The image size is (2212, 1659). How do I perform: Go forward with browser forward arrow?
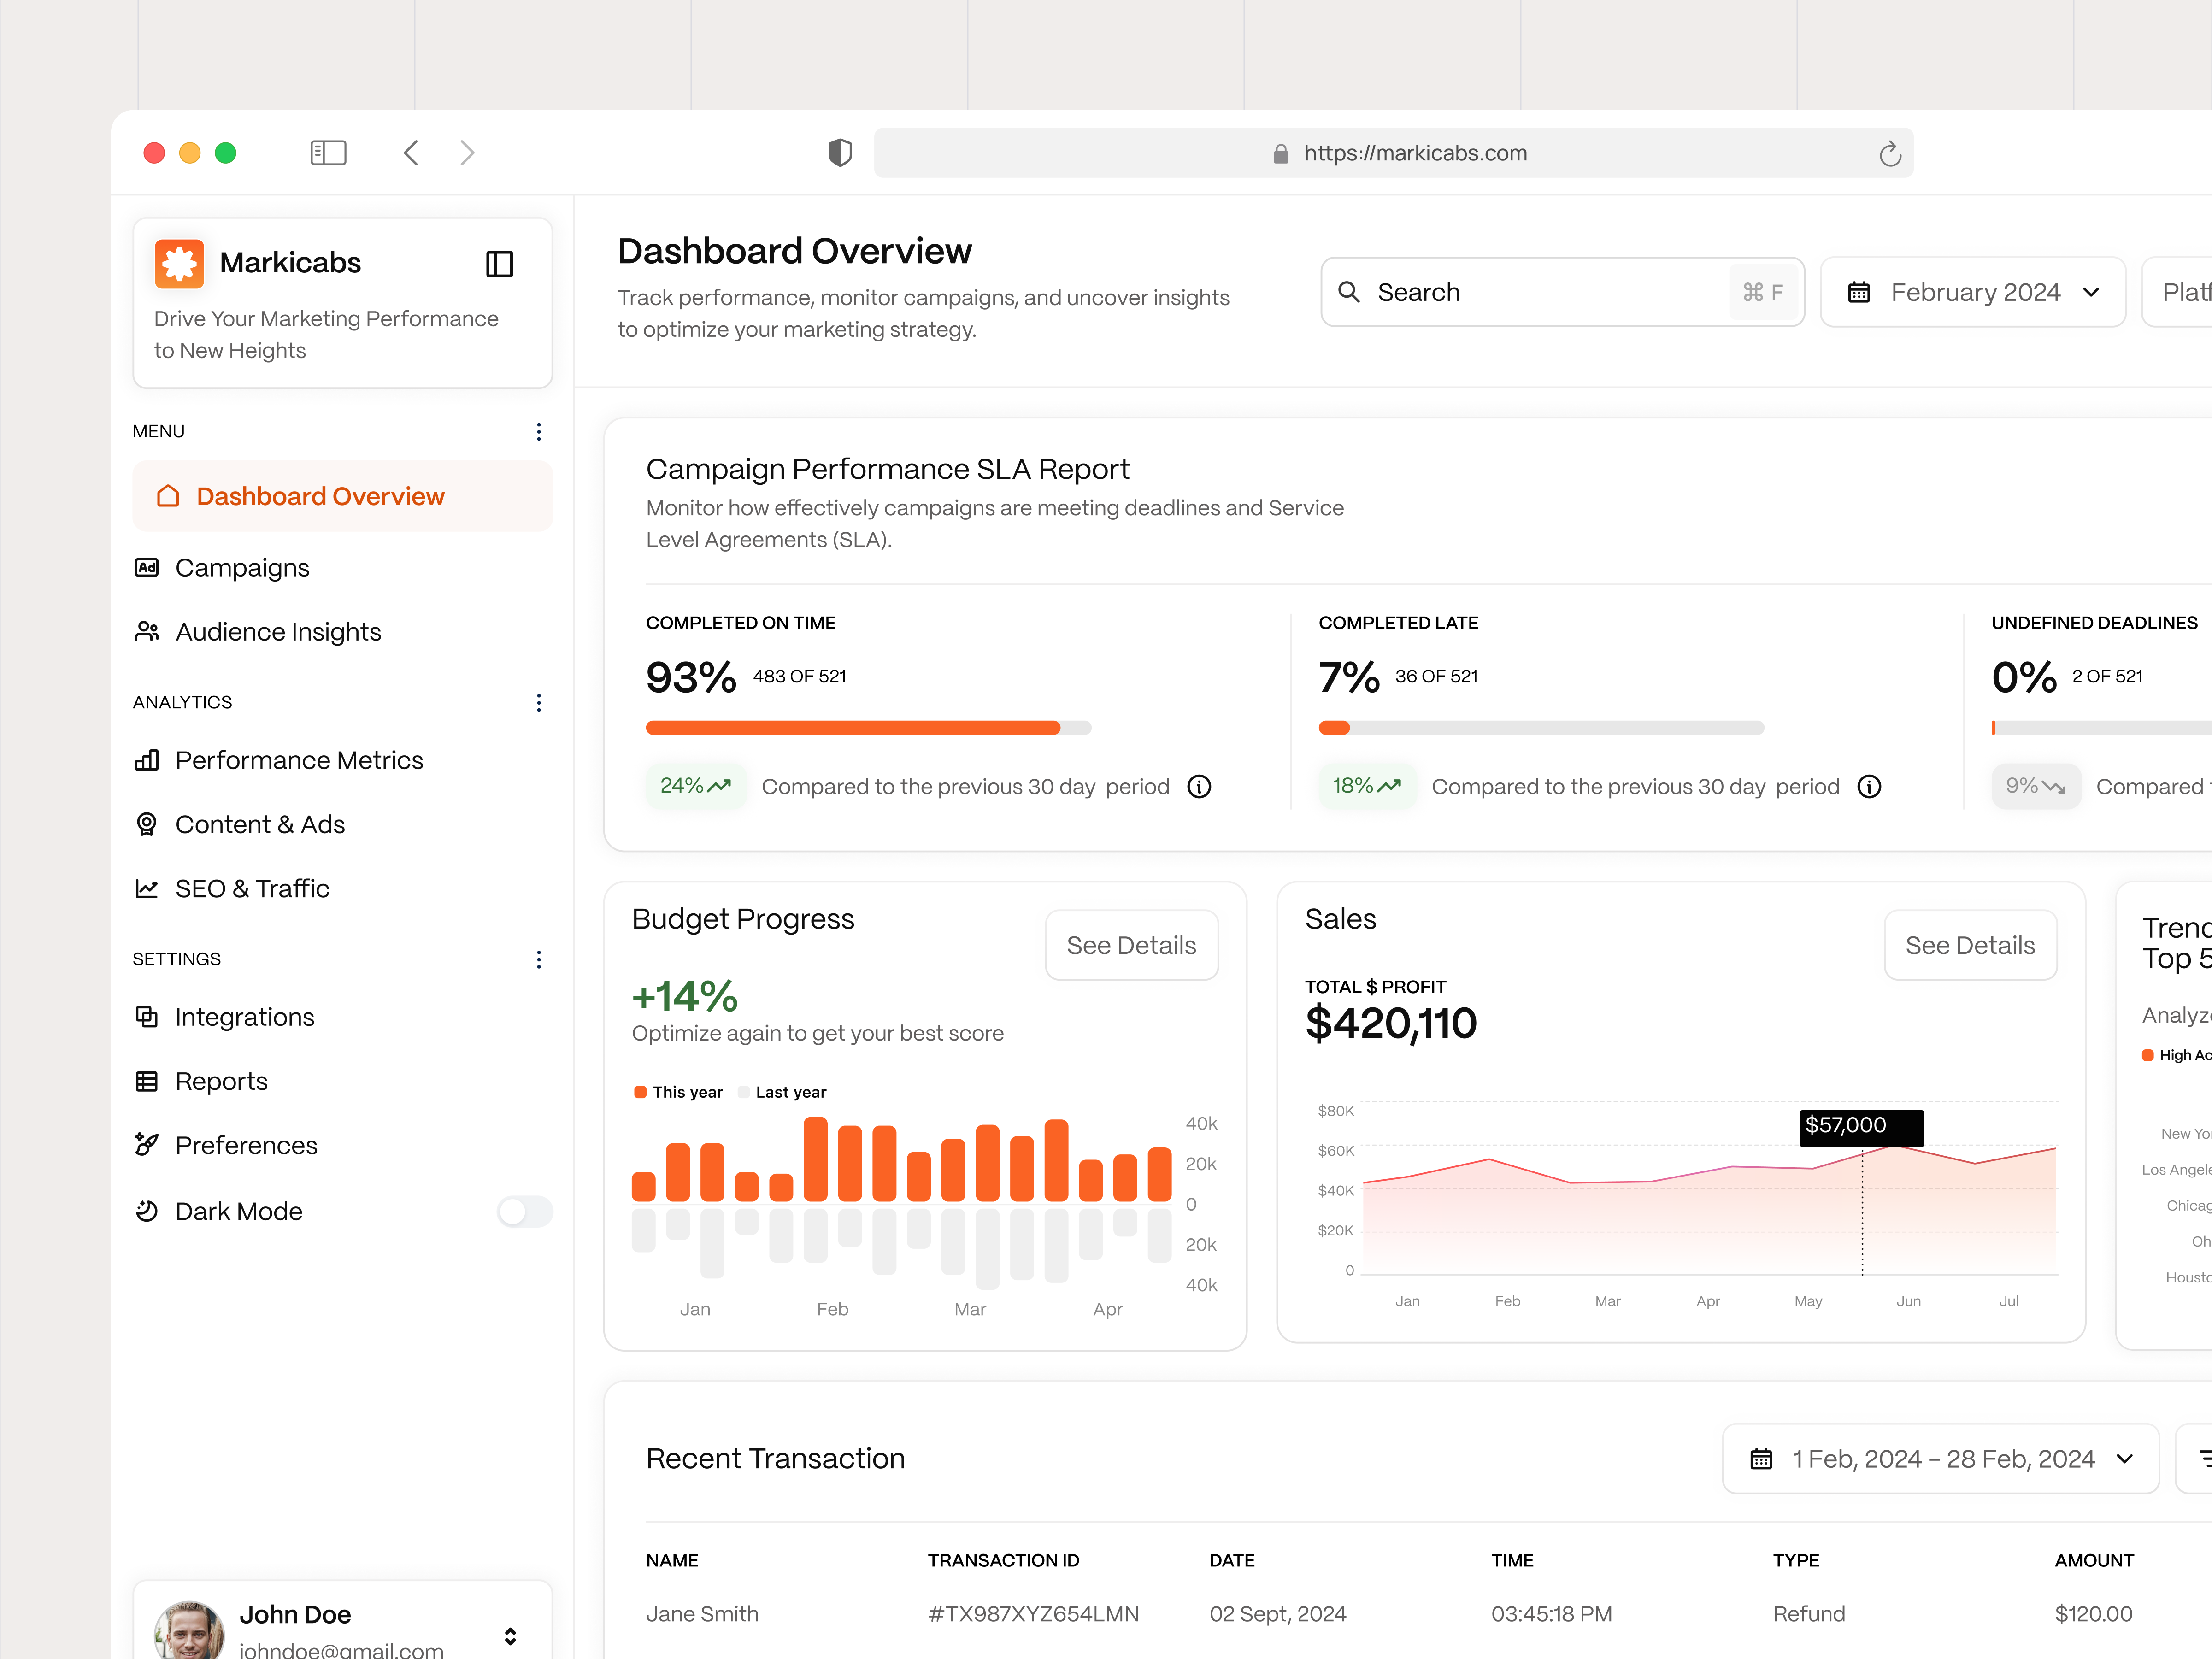pos(467,153)
